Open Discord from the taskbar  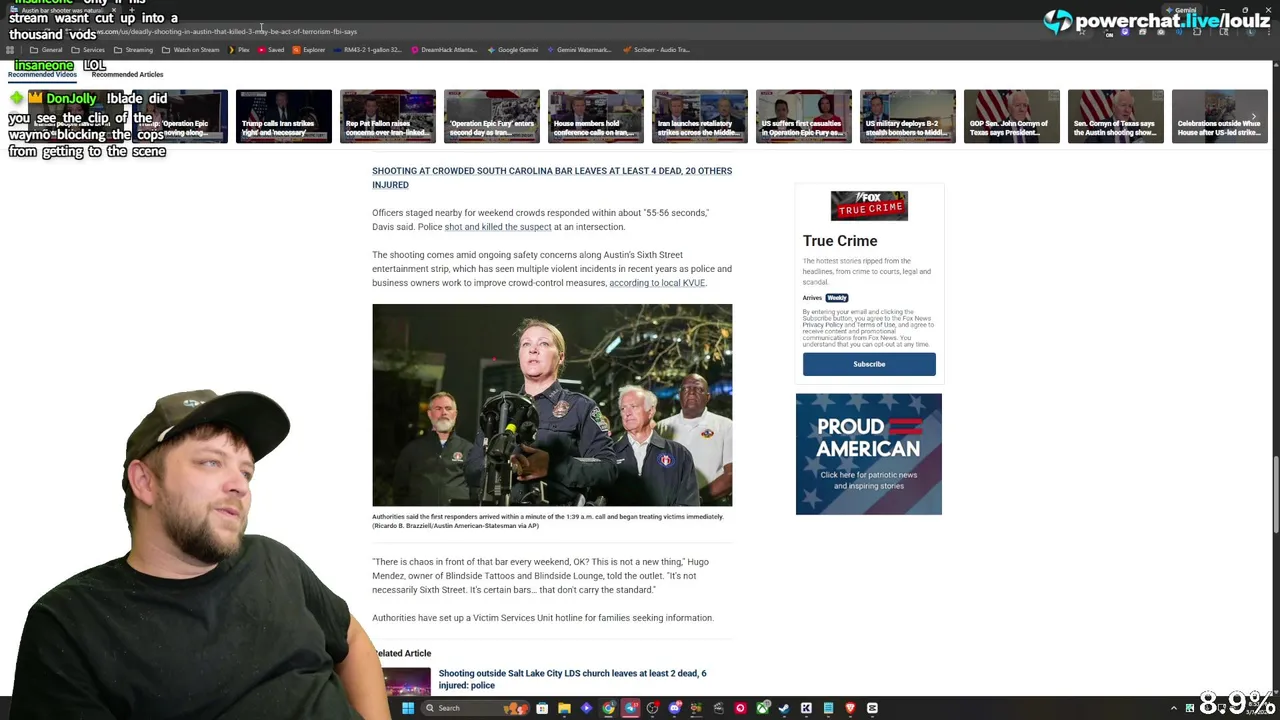tap(674, 708)
